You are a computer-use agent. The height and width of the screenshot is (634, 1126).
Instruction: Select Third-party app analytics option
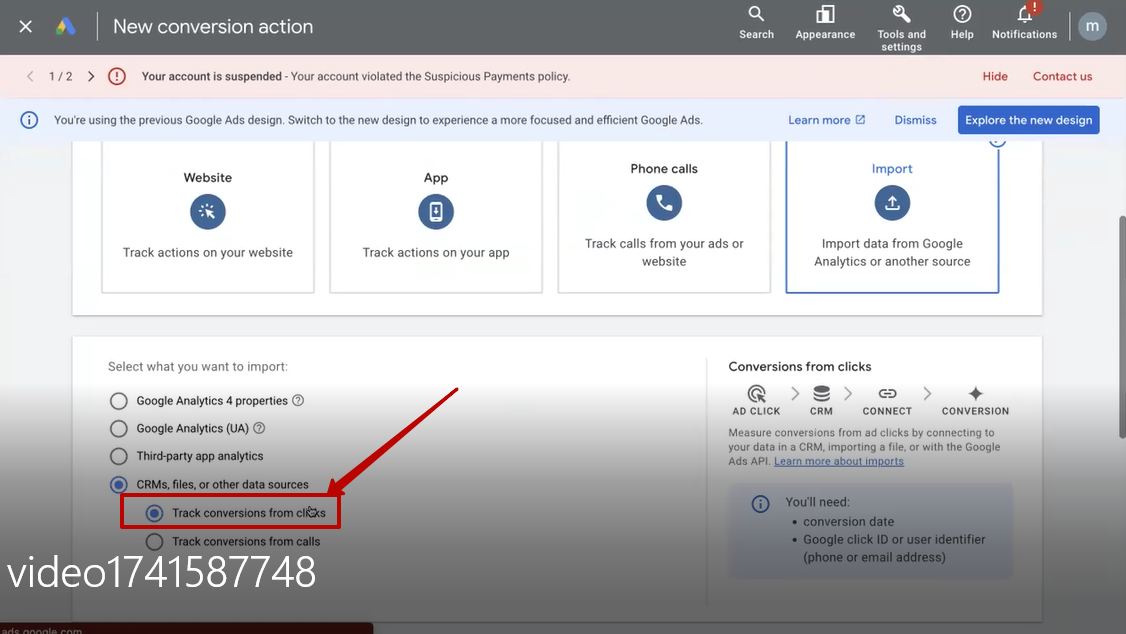click(x=118, y=456)
